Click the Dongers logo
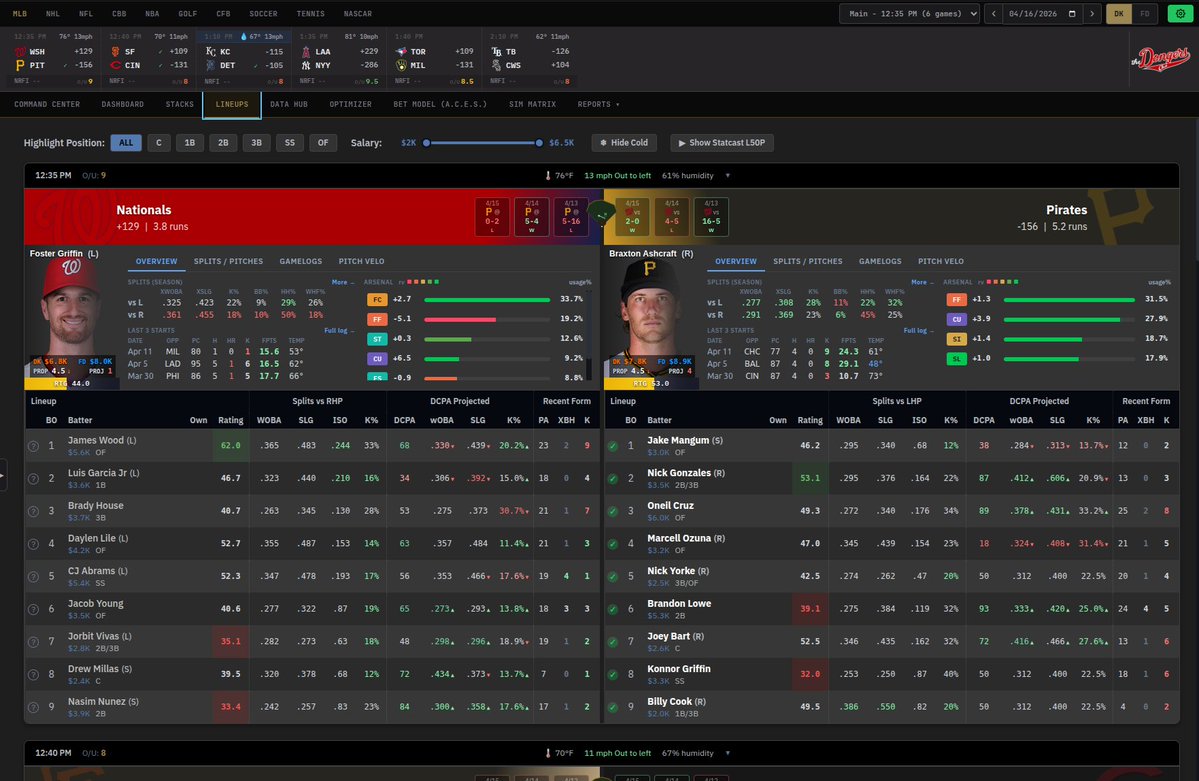Image resolution: width=1199 pixels, height=781 pixels. pos(1160,59)
